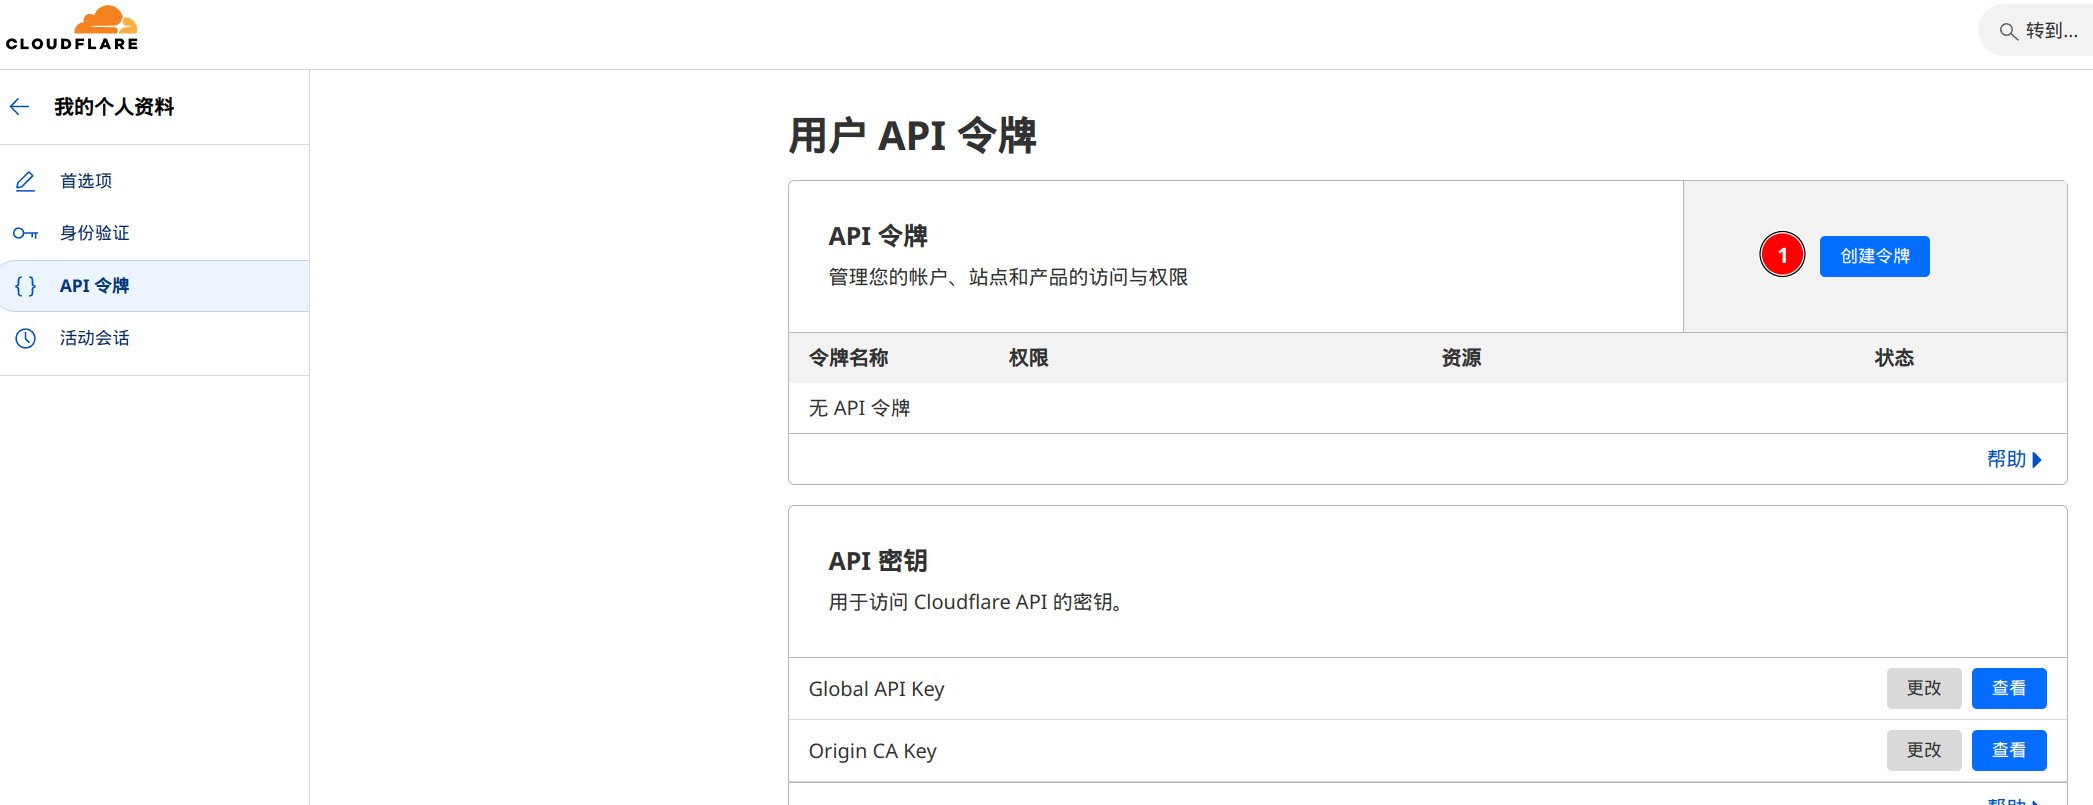Click the pencil icon for 首选项
Viewport: 2093px width, 805px height.
[x=25, y=181]
